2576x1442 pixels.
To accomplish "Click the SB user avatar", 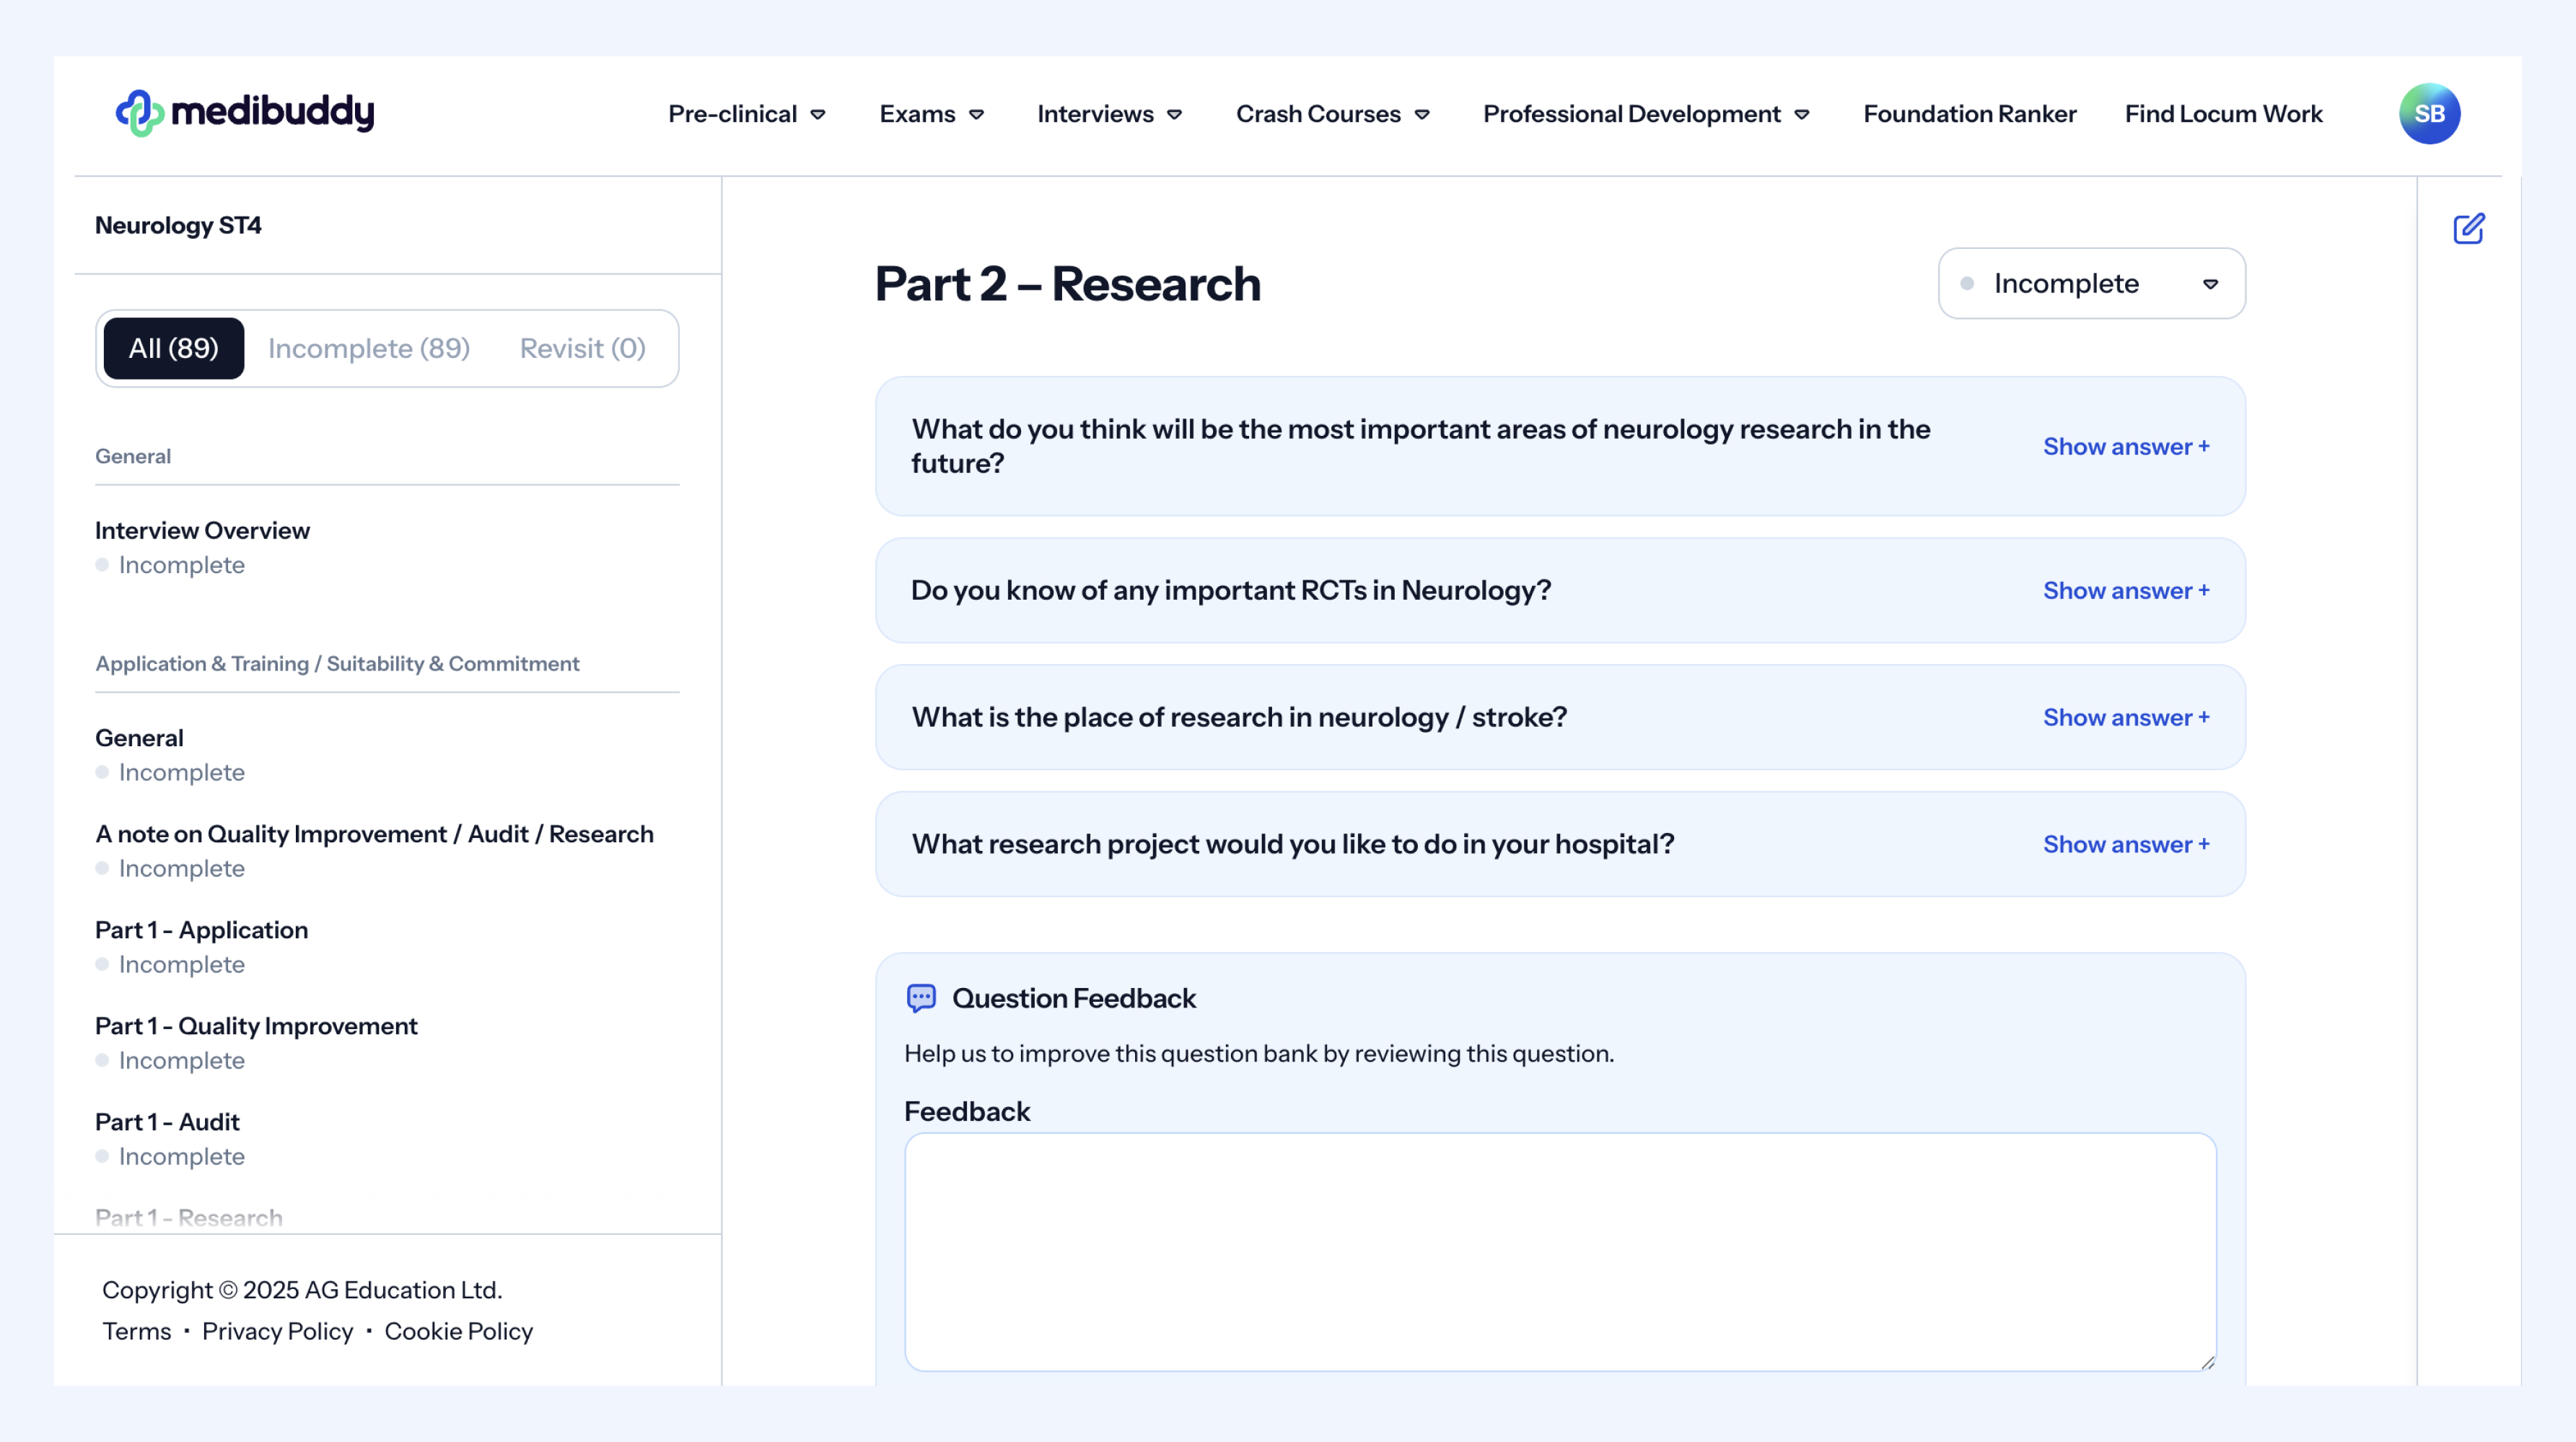I will (2429, 114).
